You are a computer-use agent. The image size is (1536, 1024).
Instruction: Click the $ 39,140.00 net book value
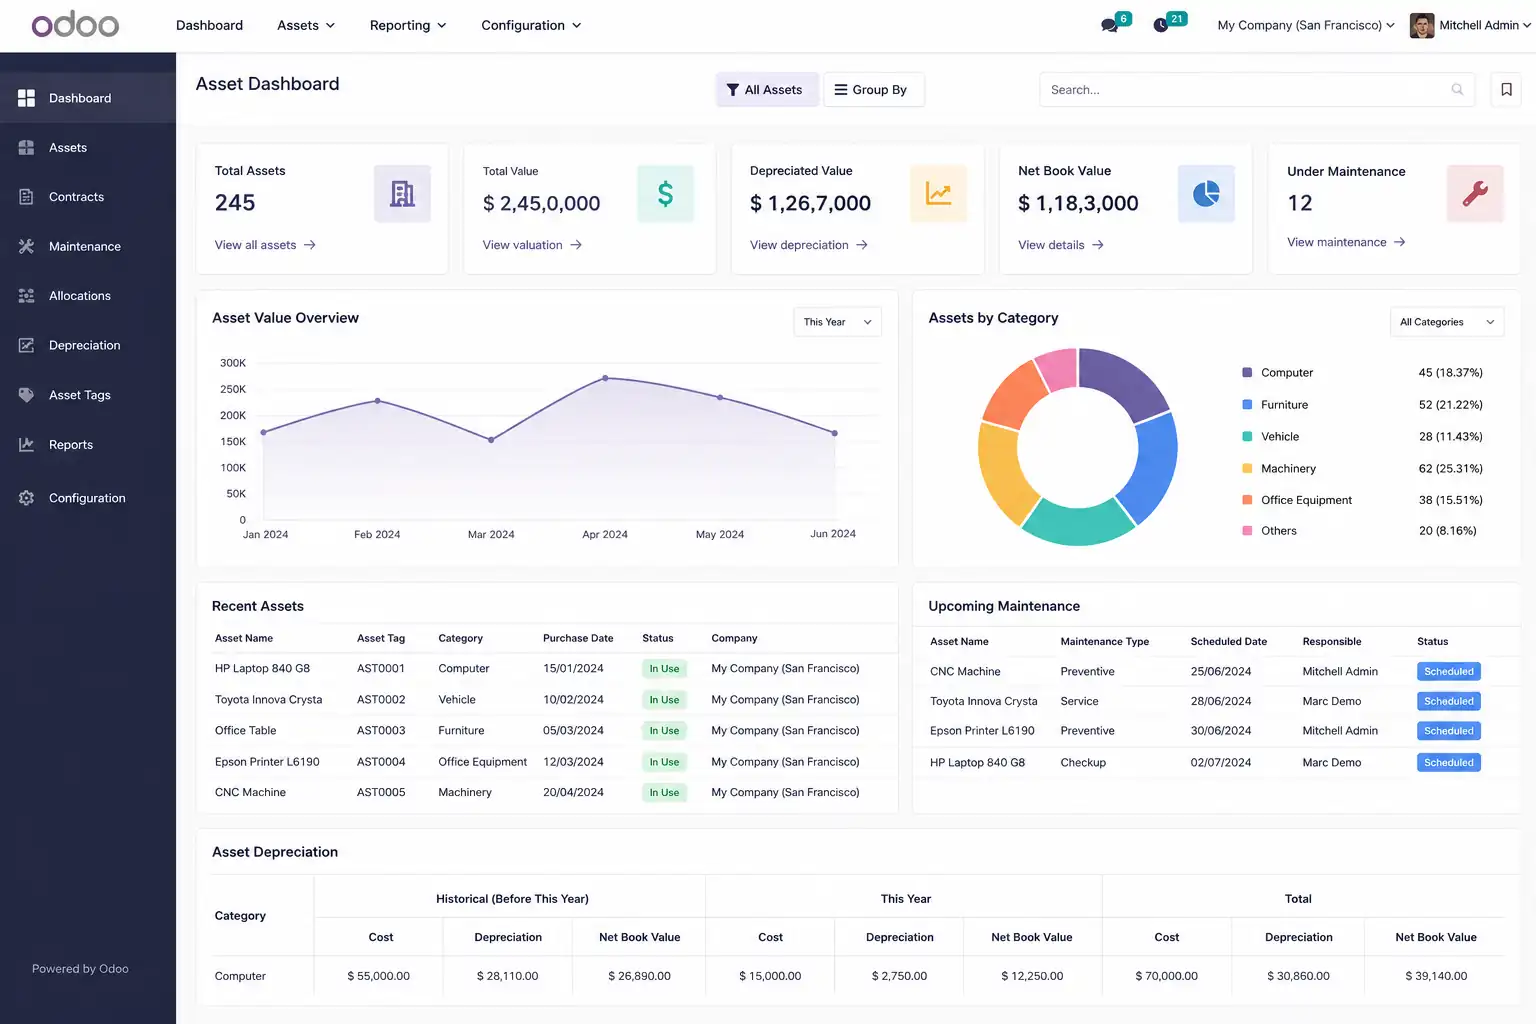click(1436, 976)
